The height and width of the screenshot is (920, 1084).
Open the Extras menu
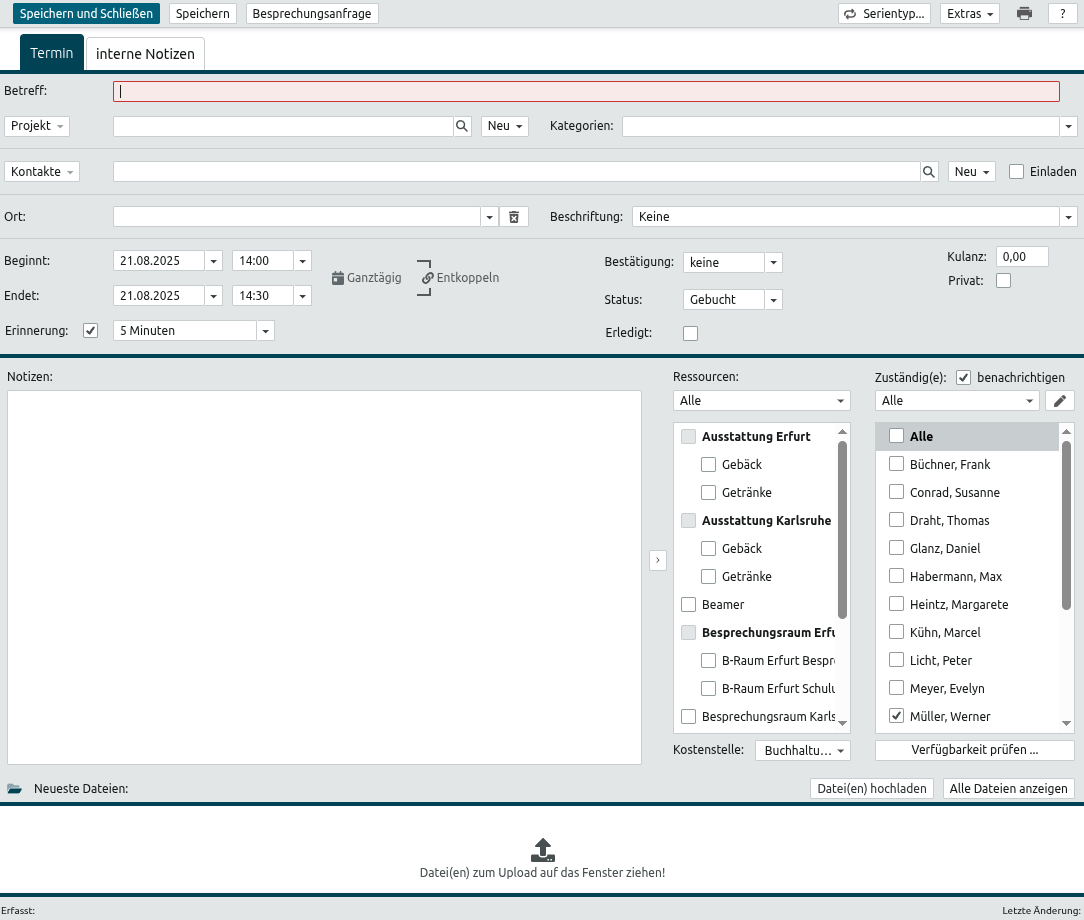[x=970, y=14]
